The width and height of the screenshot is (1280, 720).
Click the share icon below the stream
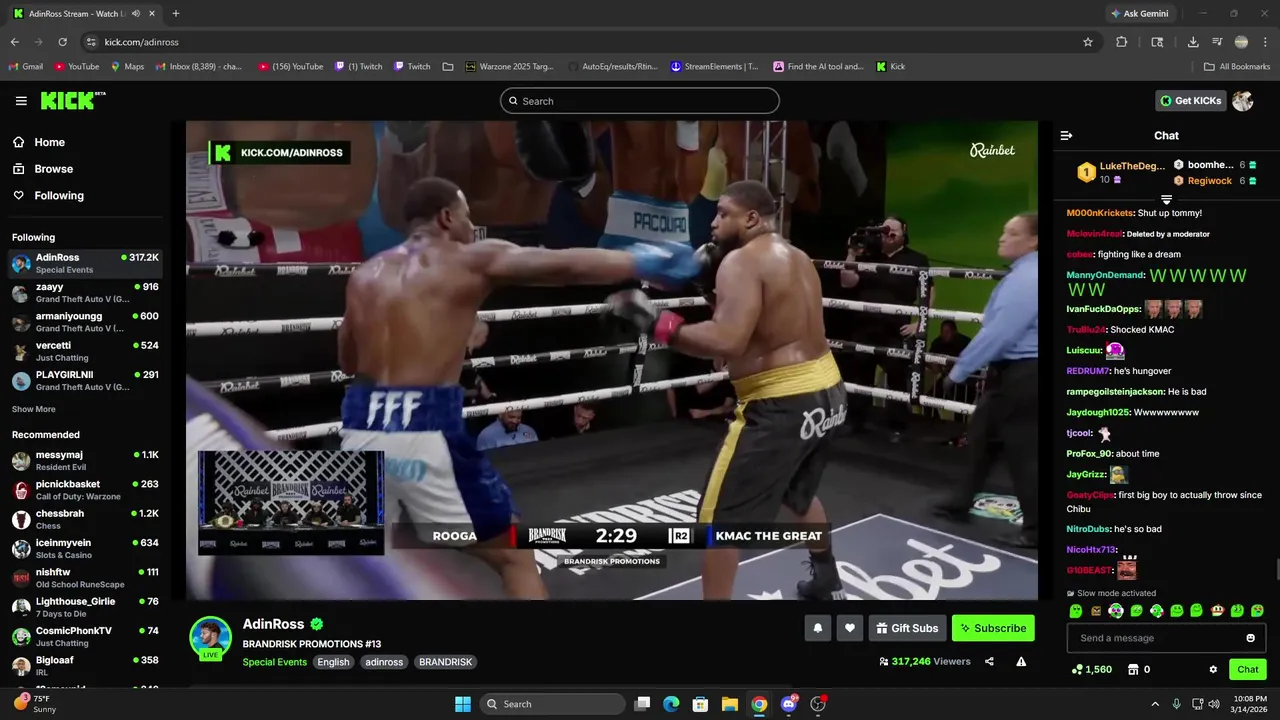pyautogui.click(x=989, y=661)
